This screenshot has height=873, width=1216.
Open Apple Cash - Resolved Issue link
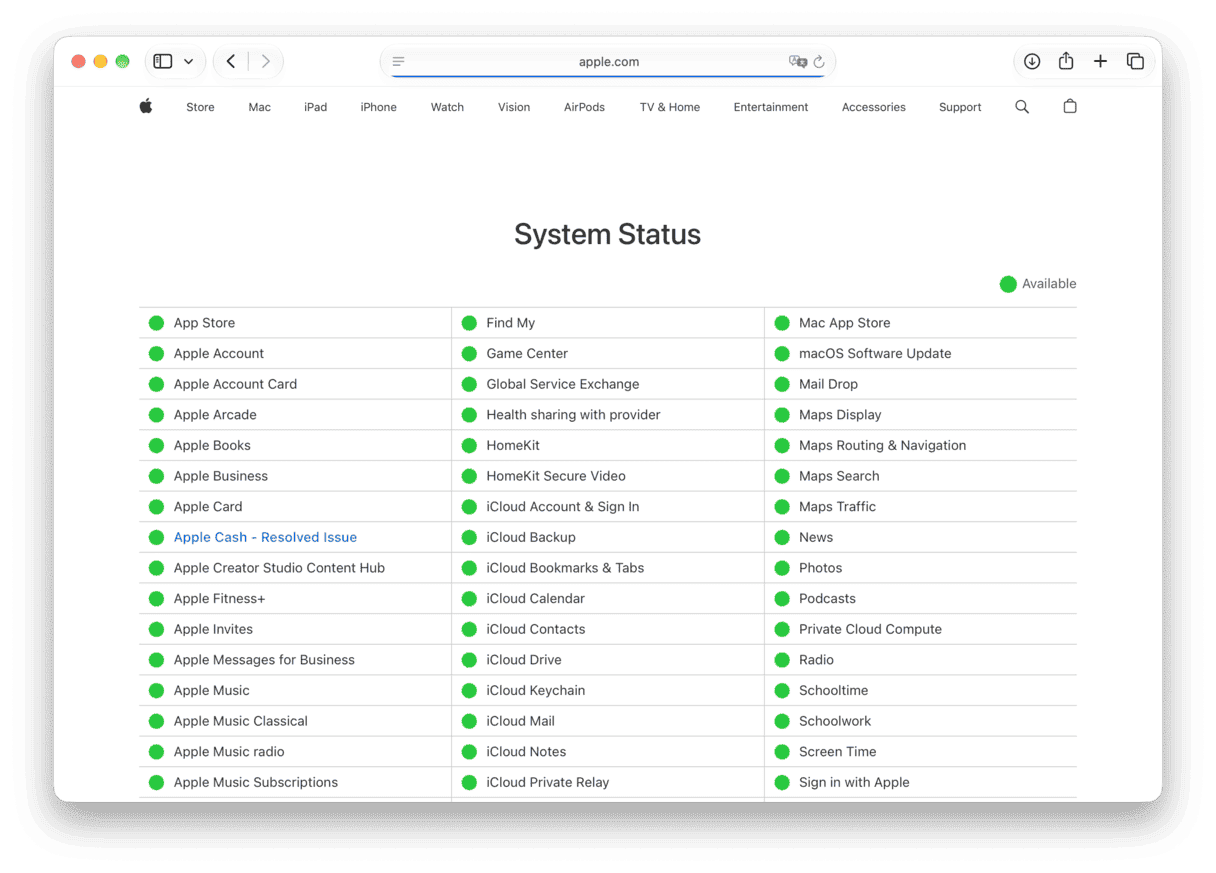(x=265, y=538)
